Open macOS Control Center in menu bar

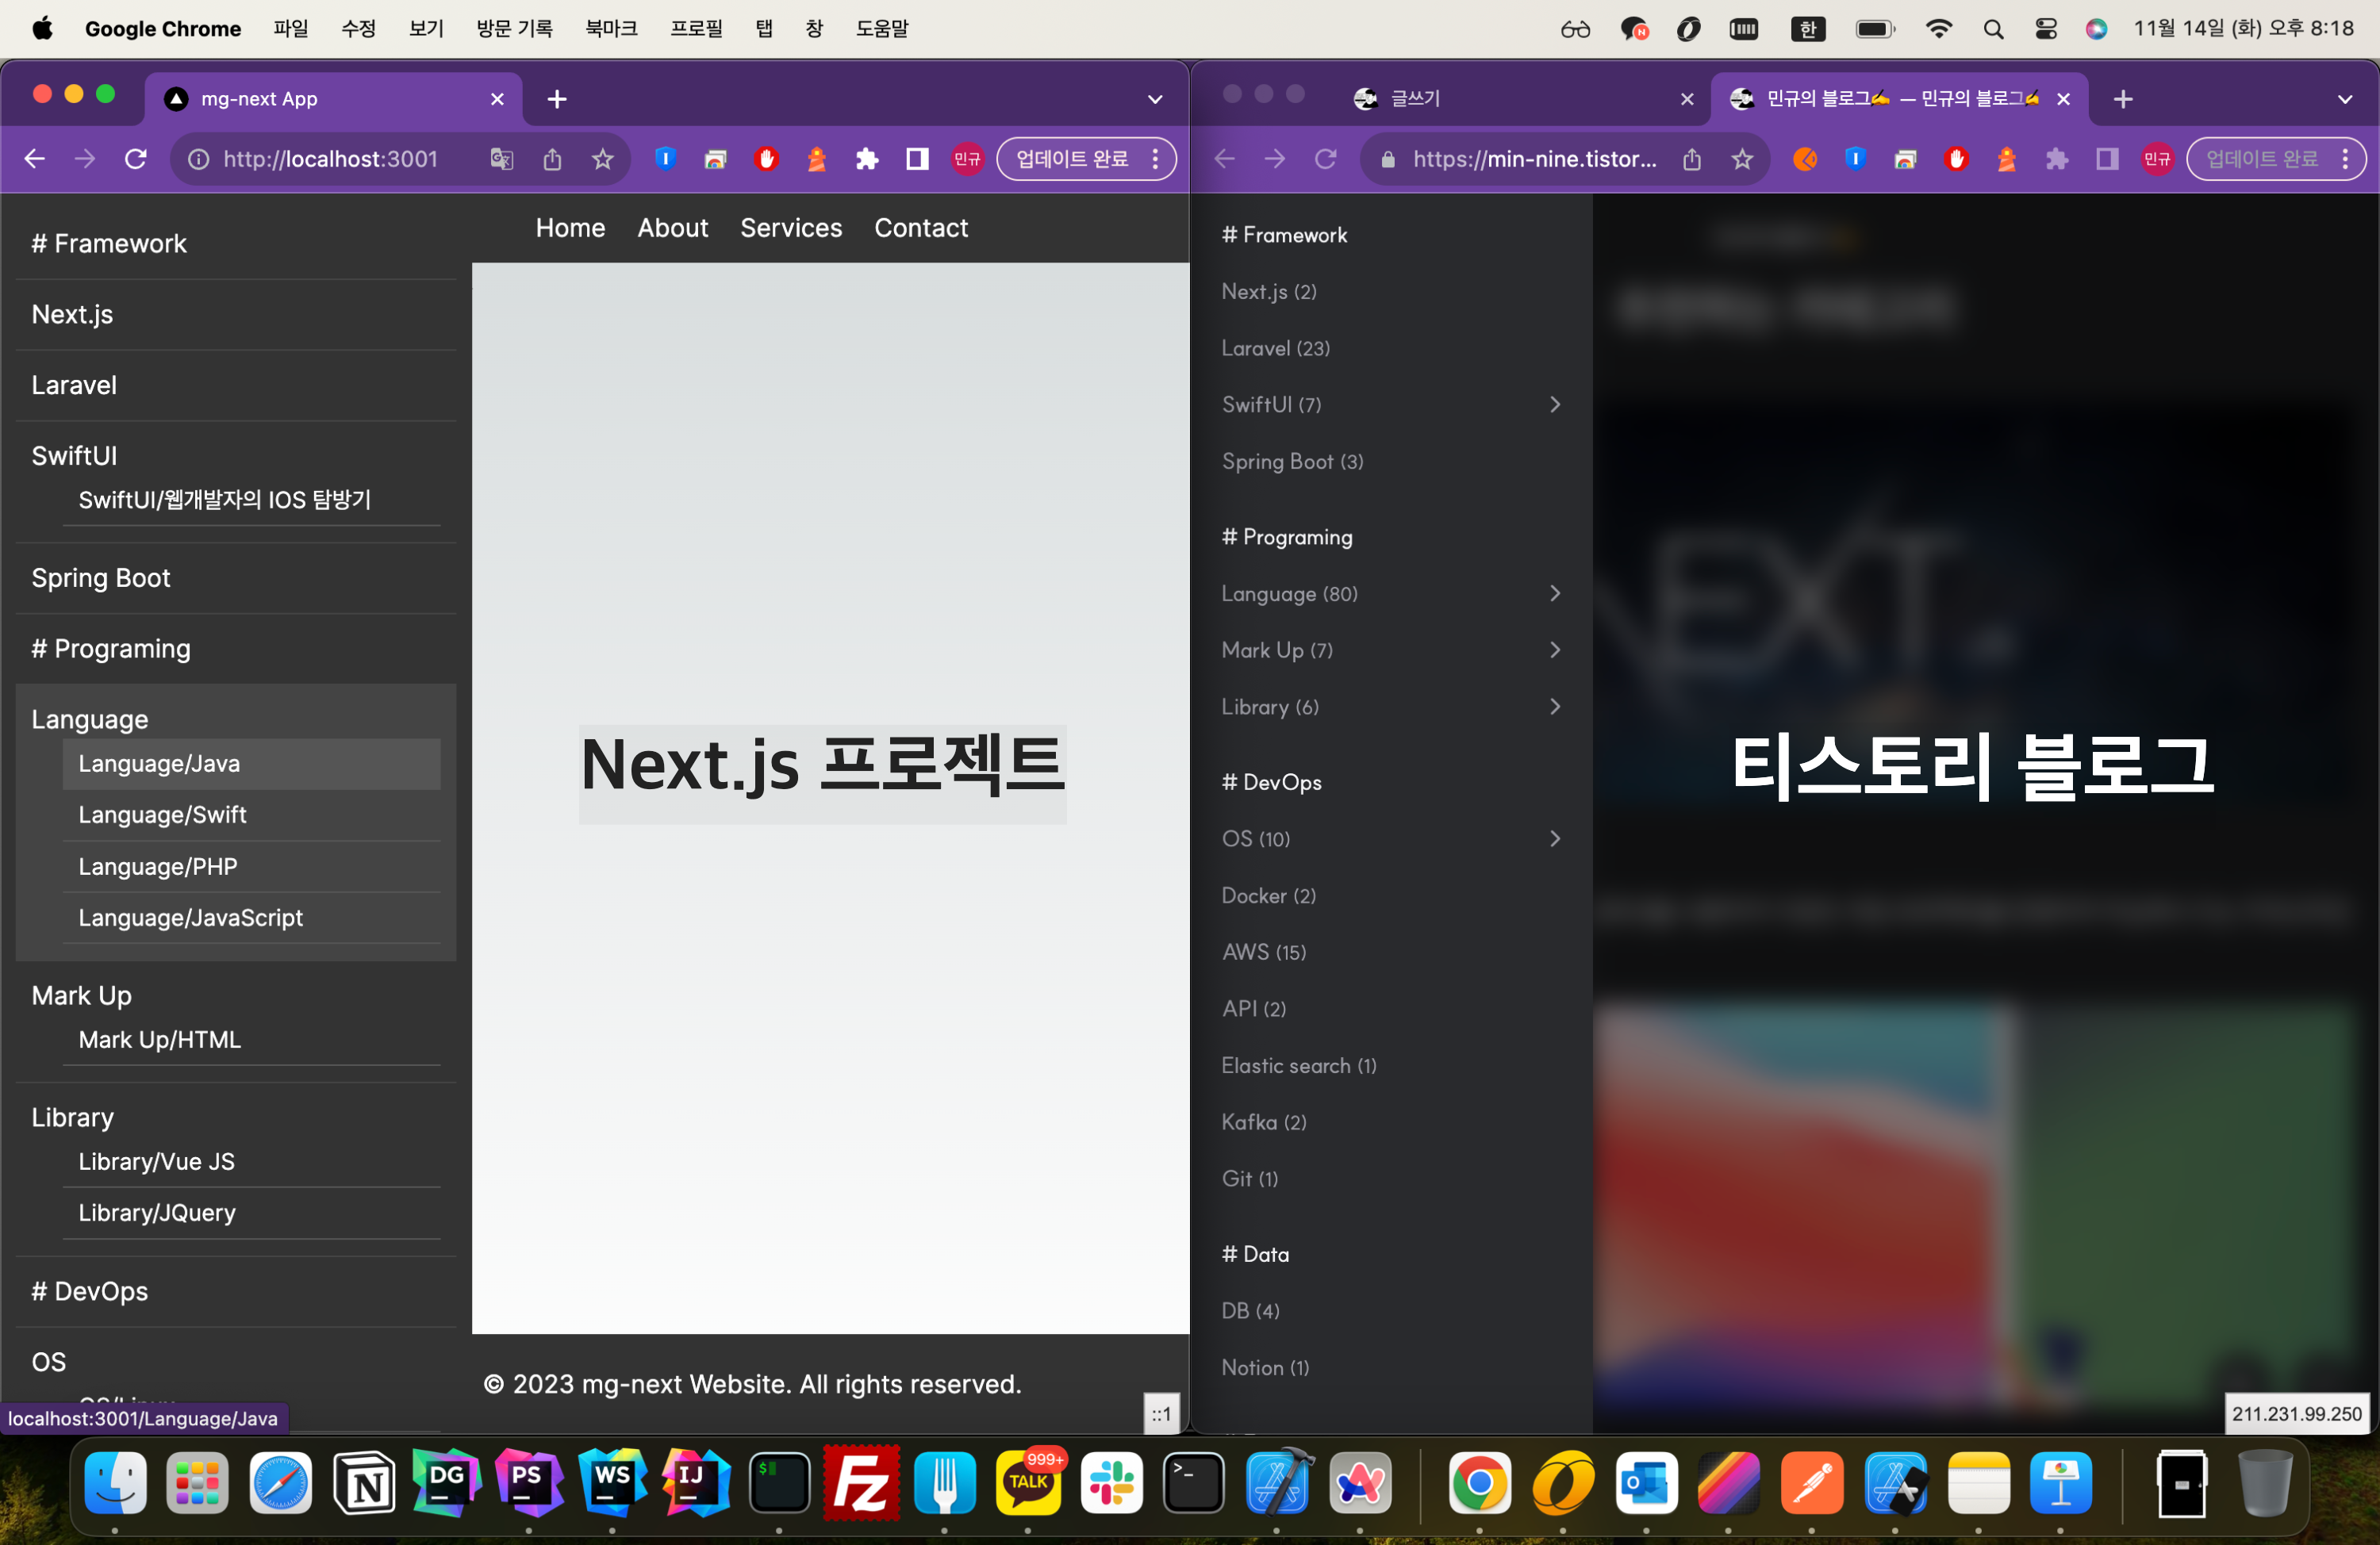tap(2045, 28)
